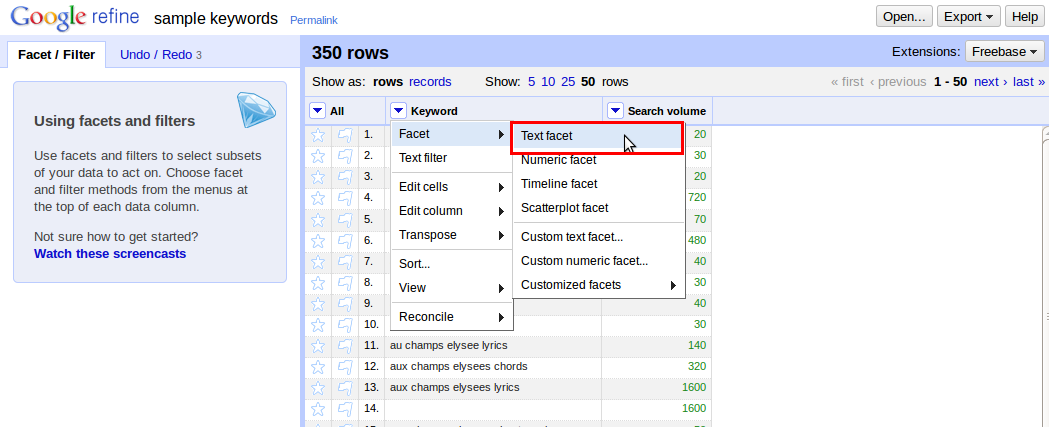The image size is (1049, 427).
Task: Flag row 11
Action: pos(345,346)
